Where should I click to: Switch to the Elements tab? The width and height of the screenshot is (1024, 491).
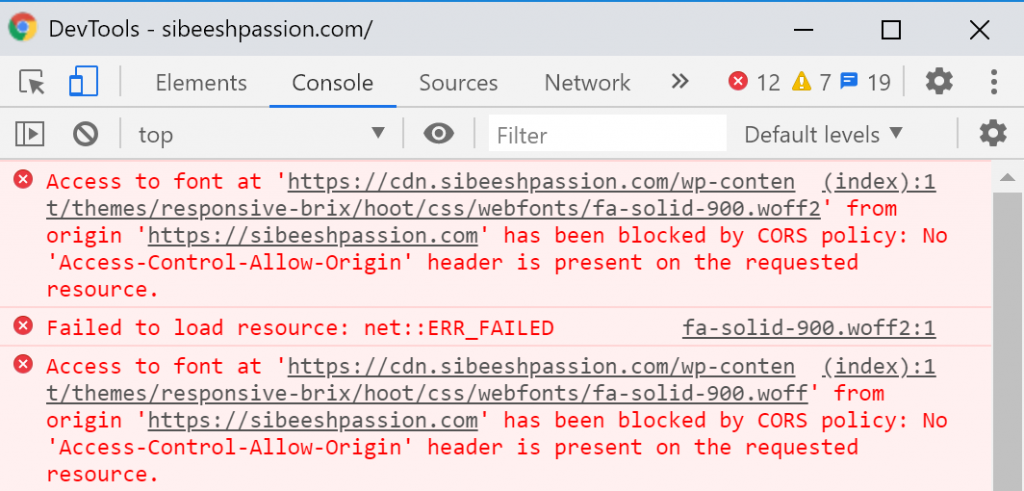click(x=201, y=83)
